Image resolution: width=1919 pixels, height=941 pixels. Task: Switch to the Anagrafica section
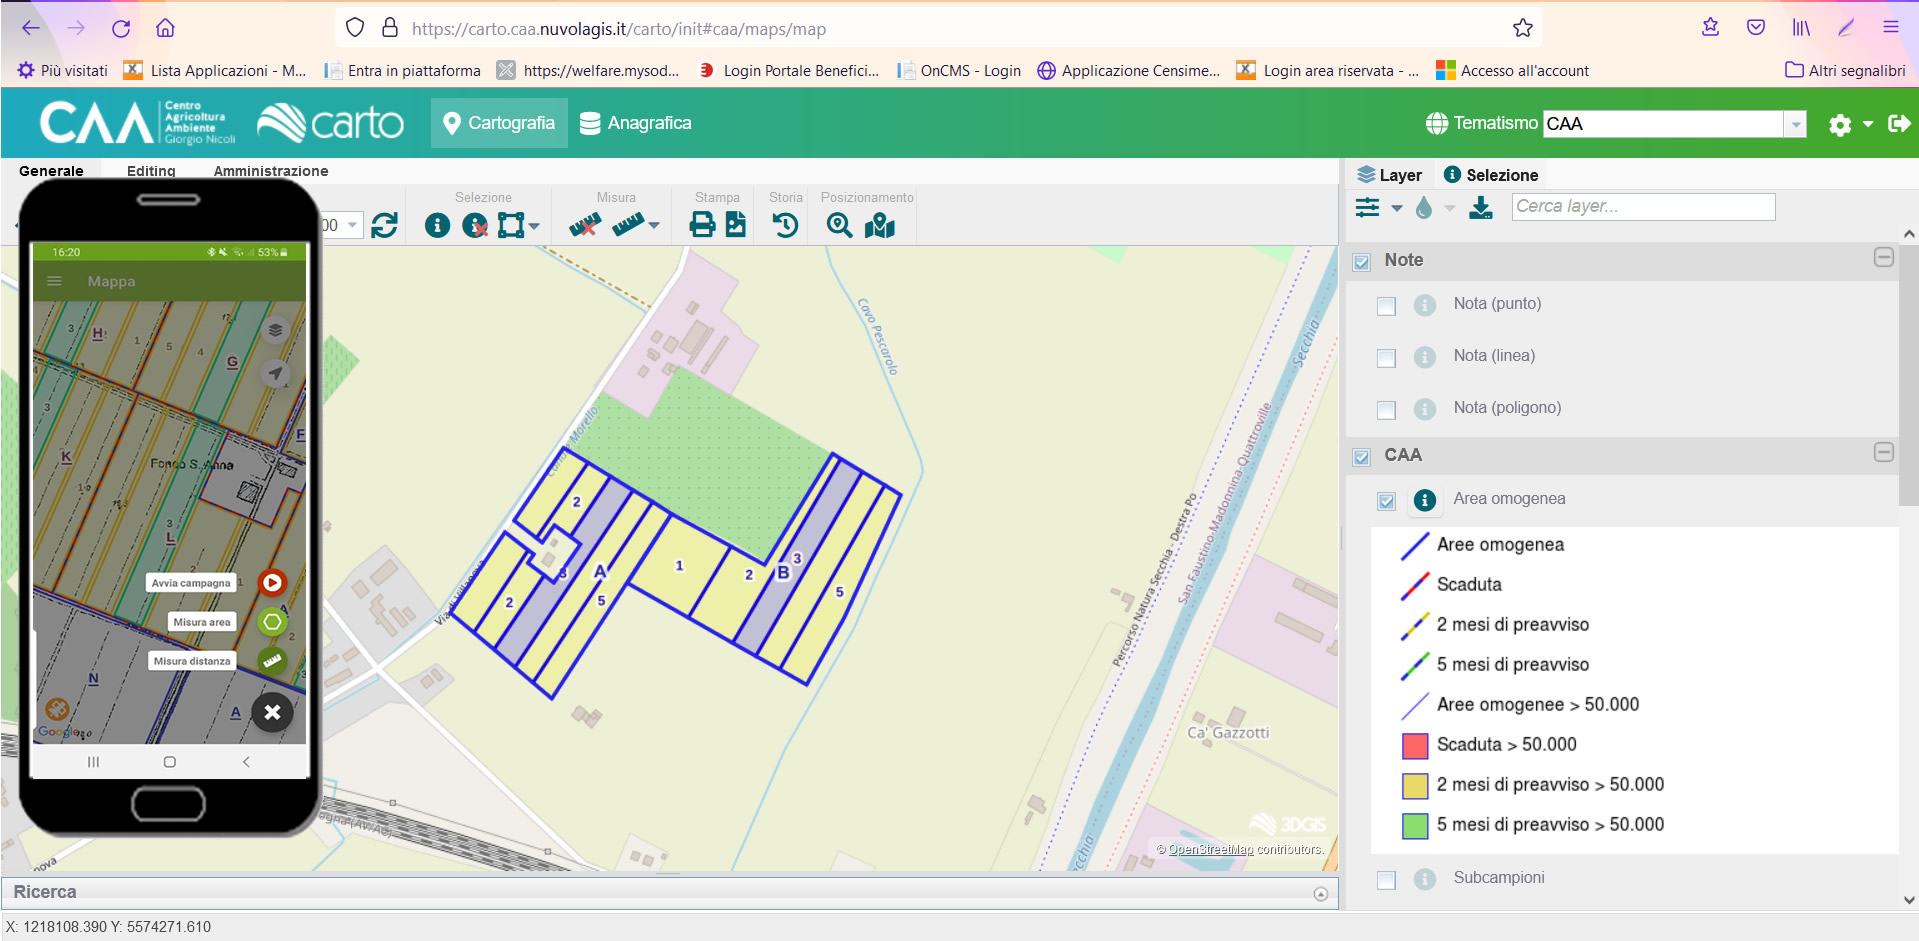636,122
